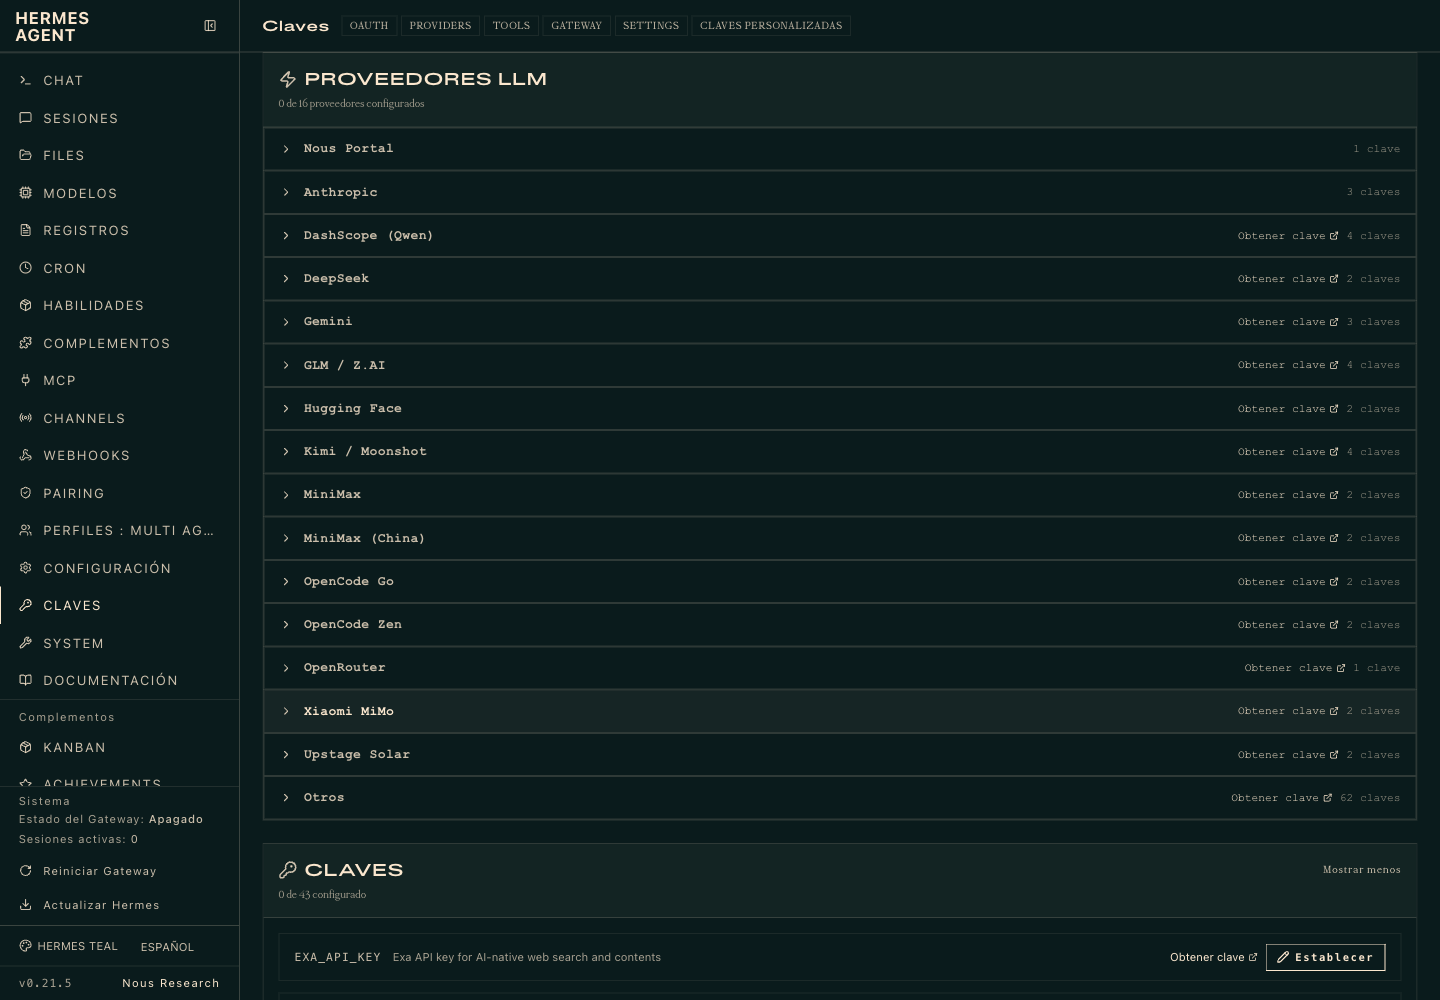The height and width of the screenshot is (1000, 1440).
Task: Click the version number v0.21.5
Action: [x=45, y=983]
